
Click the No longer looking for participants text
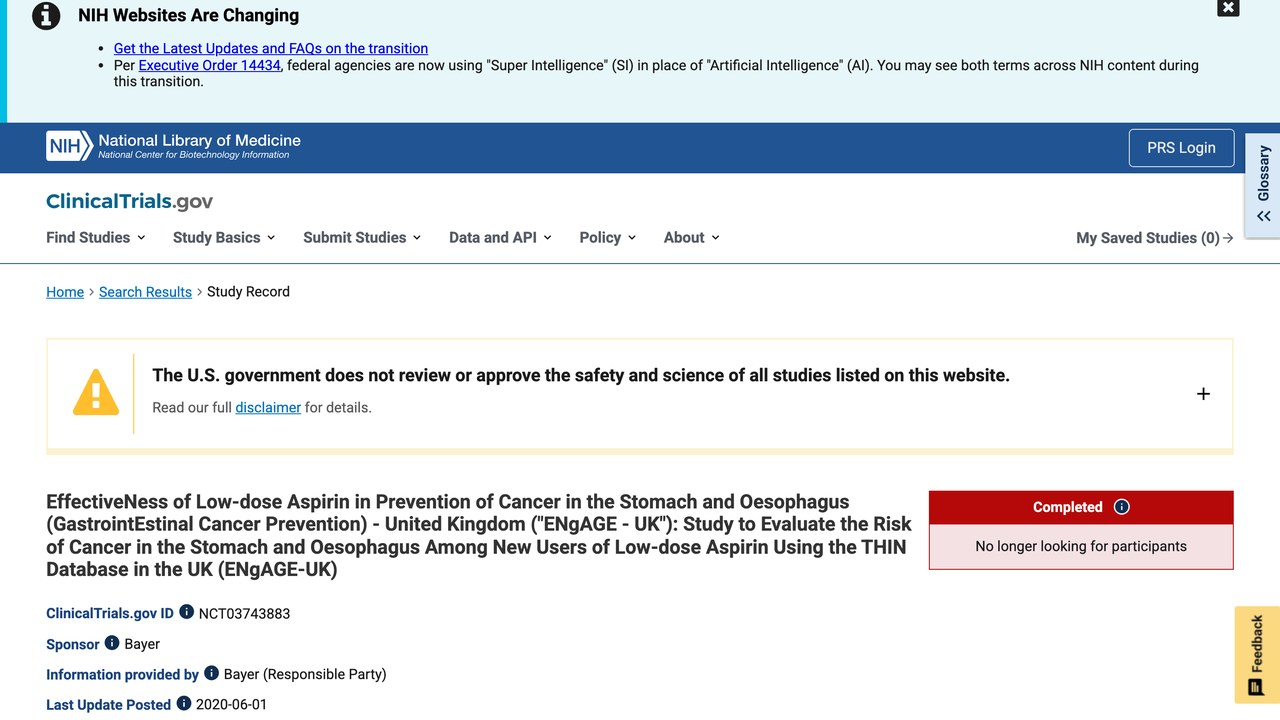coord(1081,546)
